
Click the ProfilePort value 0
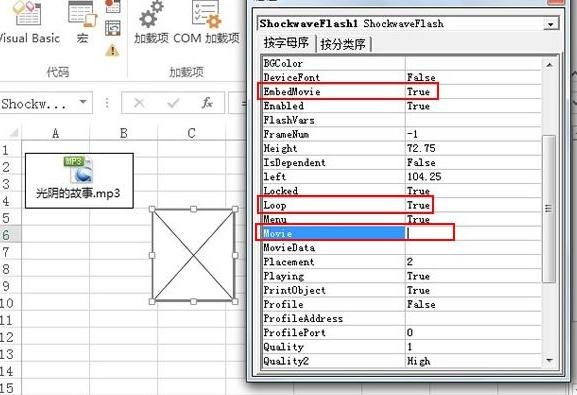tap(410, 333)
